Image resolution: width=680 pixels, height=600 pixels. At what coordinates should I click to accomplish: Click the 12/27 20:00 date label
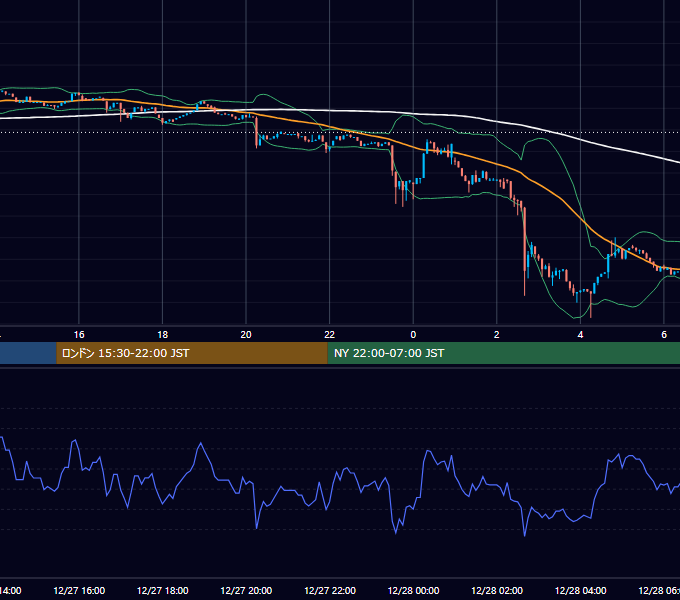pyautogui.click(x=246, y=591)
